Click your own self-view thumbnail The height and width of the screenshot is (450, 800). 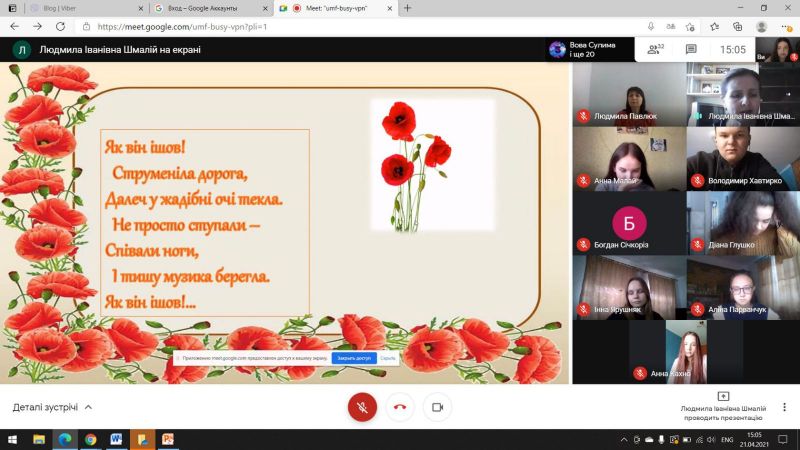click(778, 49)
